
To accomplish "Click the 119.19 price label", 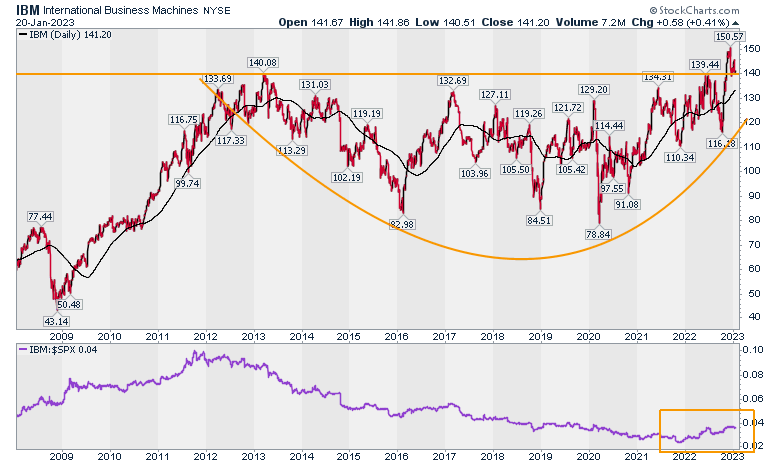I will (367, 113).
